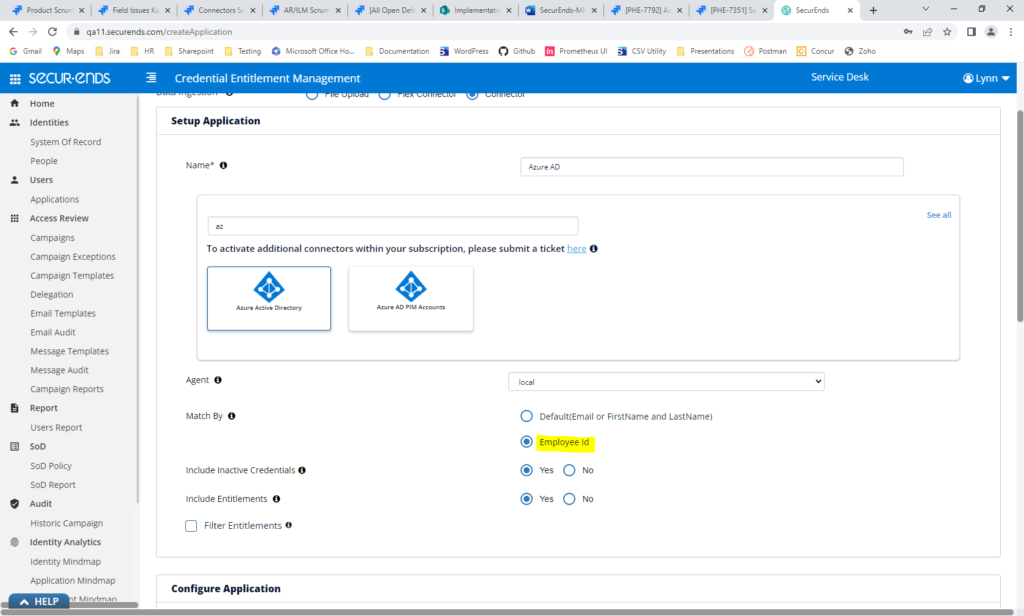The height and width of the screenshot is (616, 1024).
Task: Open the new tab plus button
Action: tap(873, 10)
